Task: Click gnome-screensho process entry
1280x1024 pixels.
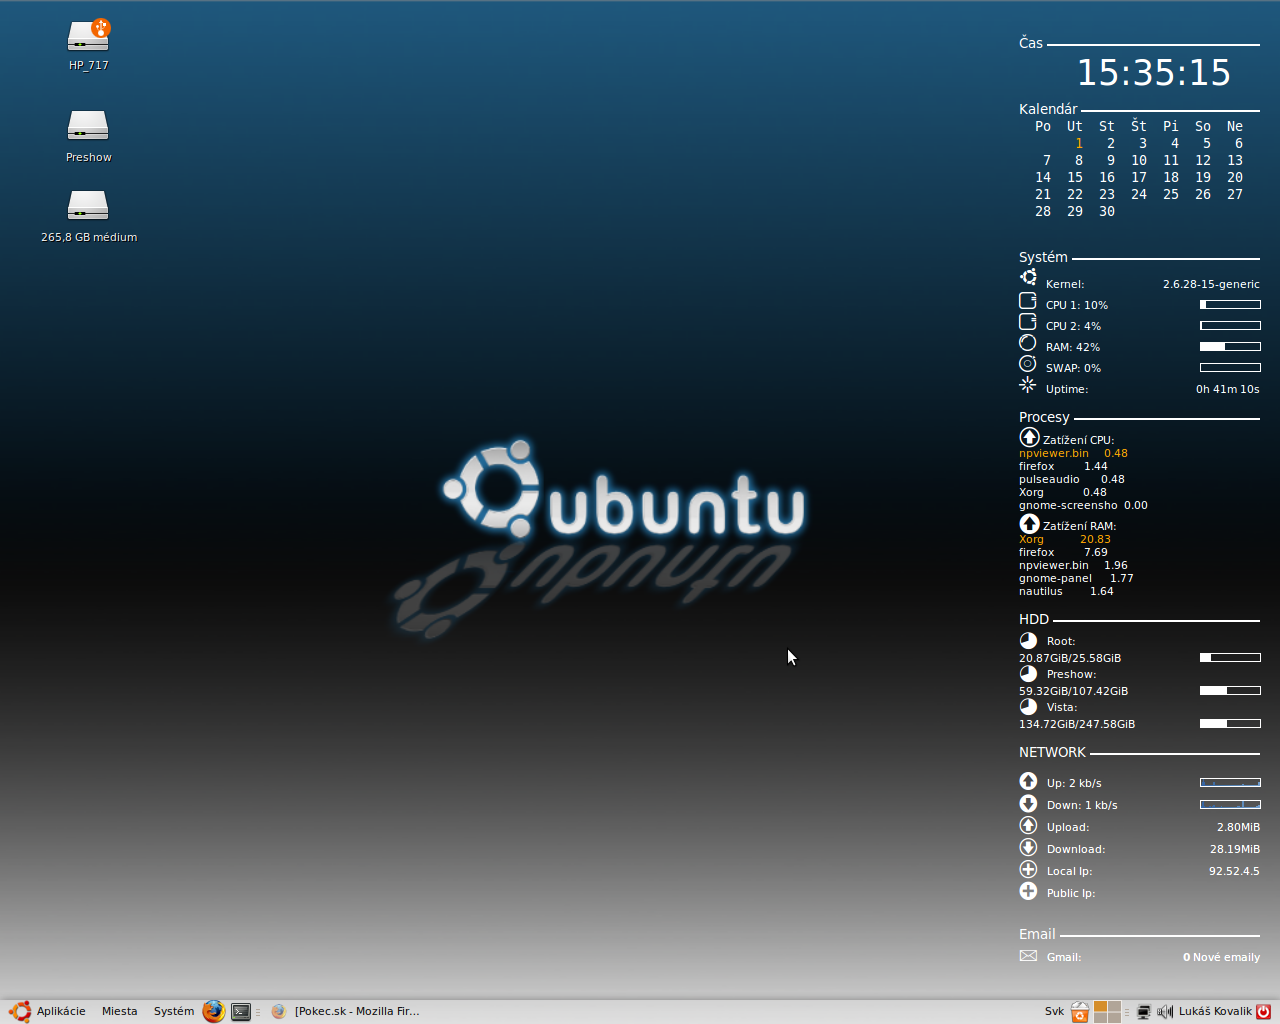Action: coord(1068,505)
